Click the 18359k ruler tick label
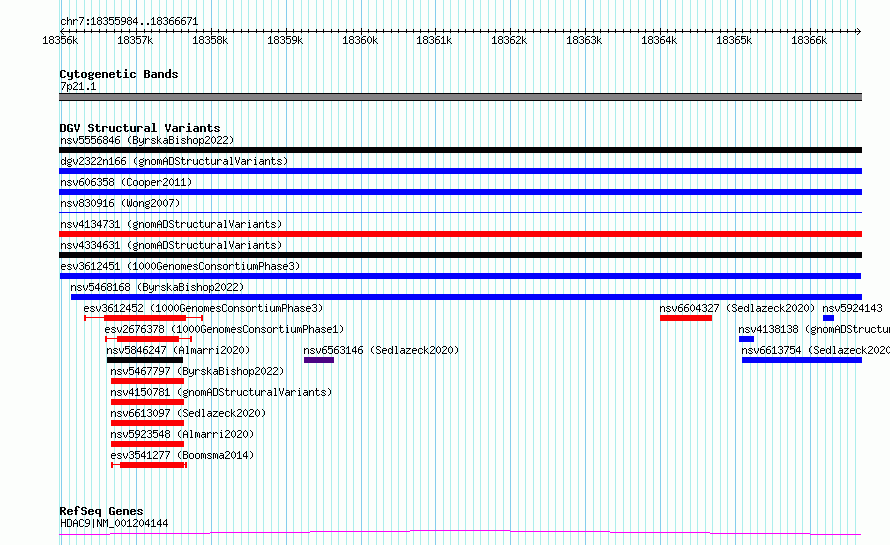This screenshot has width=890, height=545. pyautogui.click(x=285, y=40)
